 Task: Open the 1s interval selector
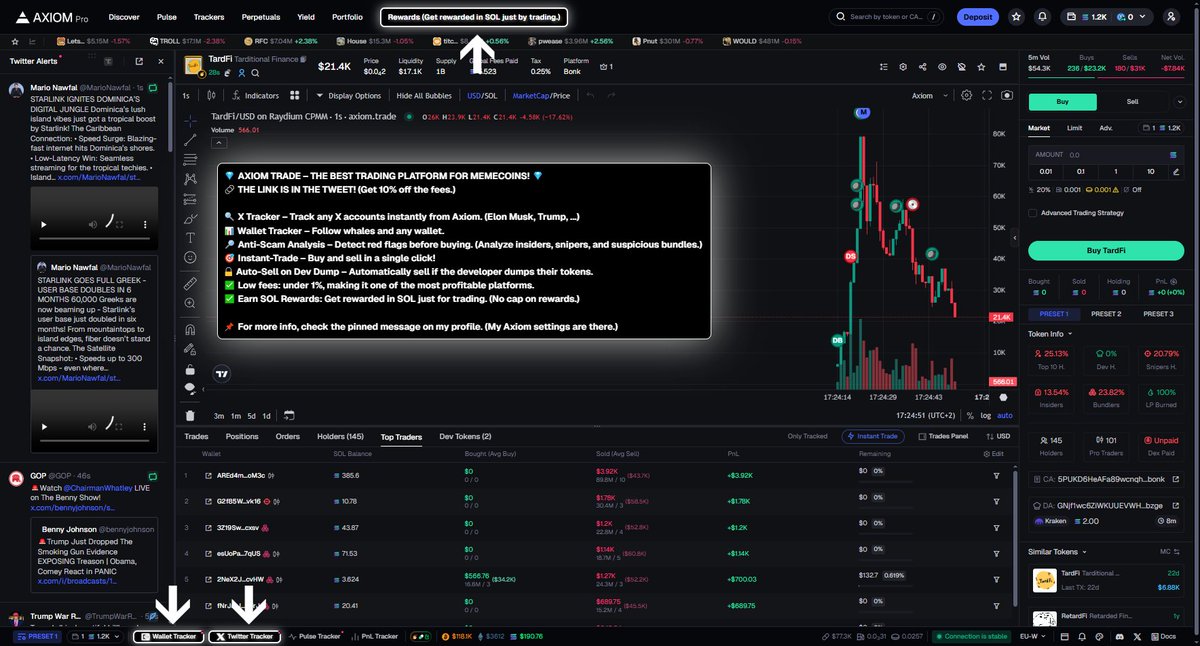pos(186,96)
